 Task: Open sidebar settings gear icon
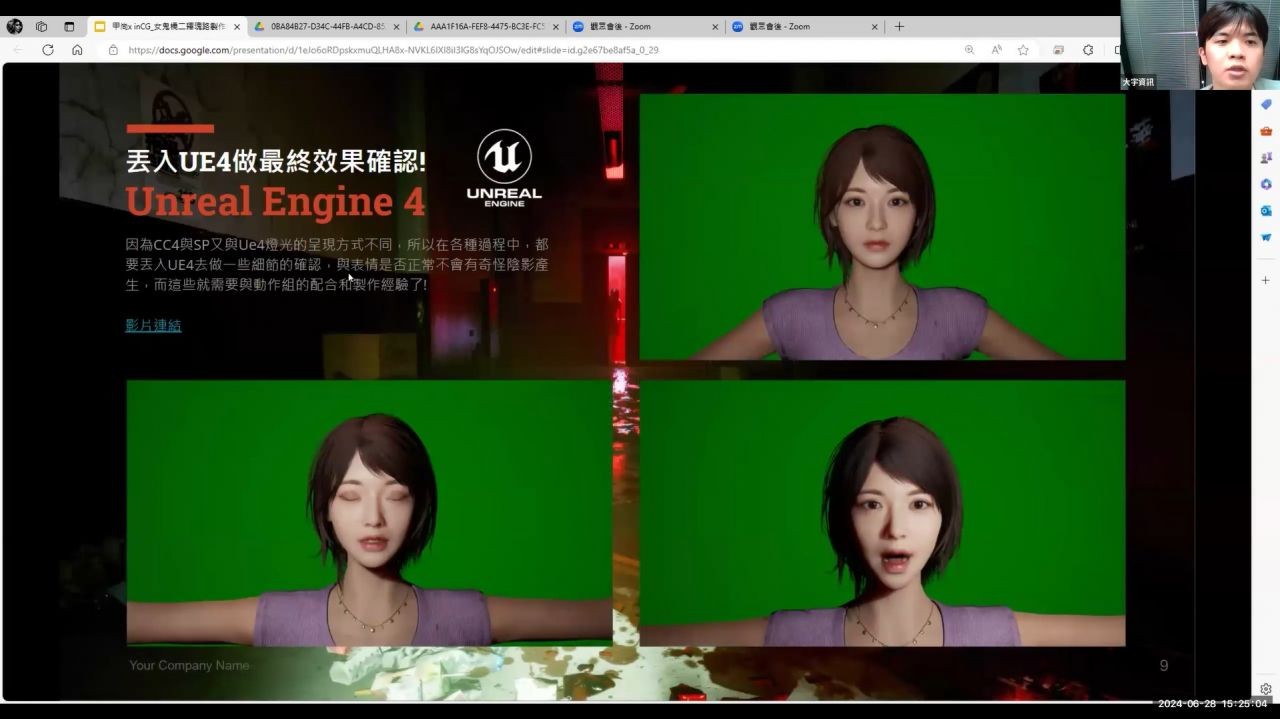(x=1265, y=689)
